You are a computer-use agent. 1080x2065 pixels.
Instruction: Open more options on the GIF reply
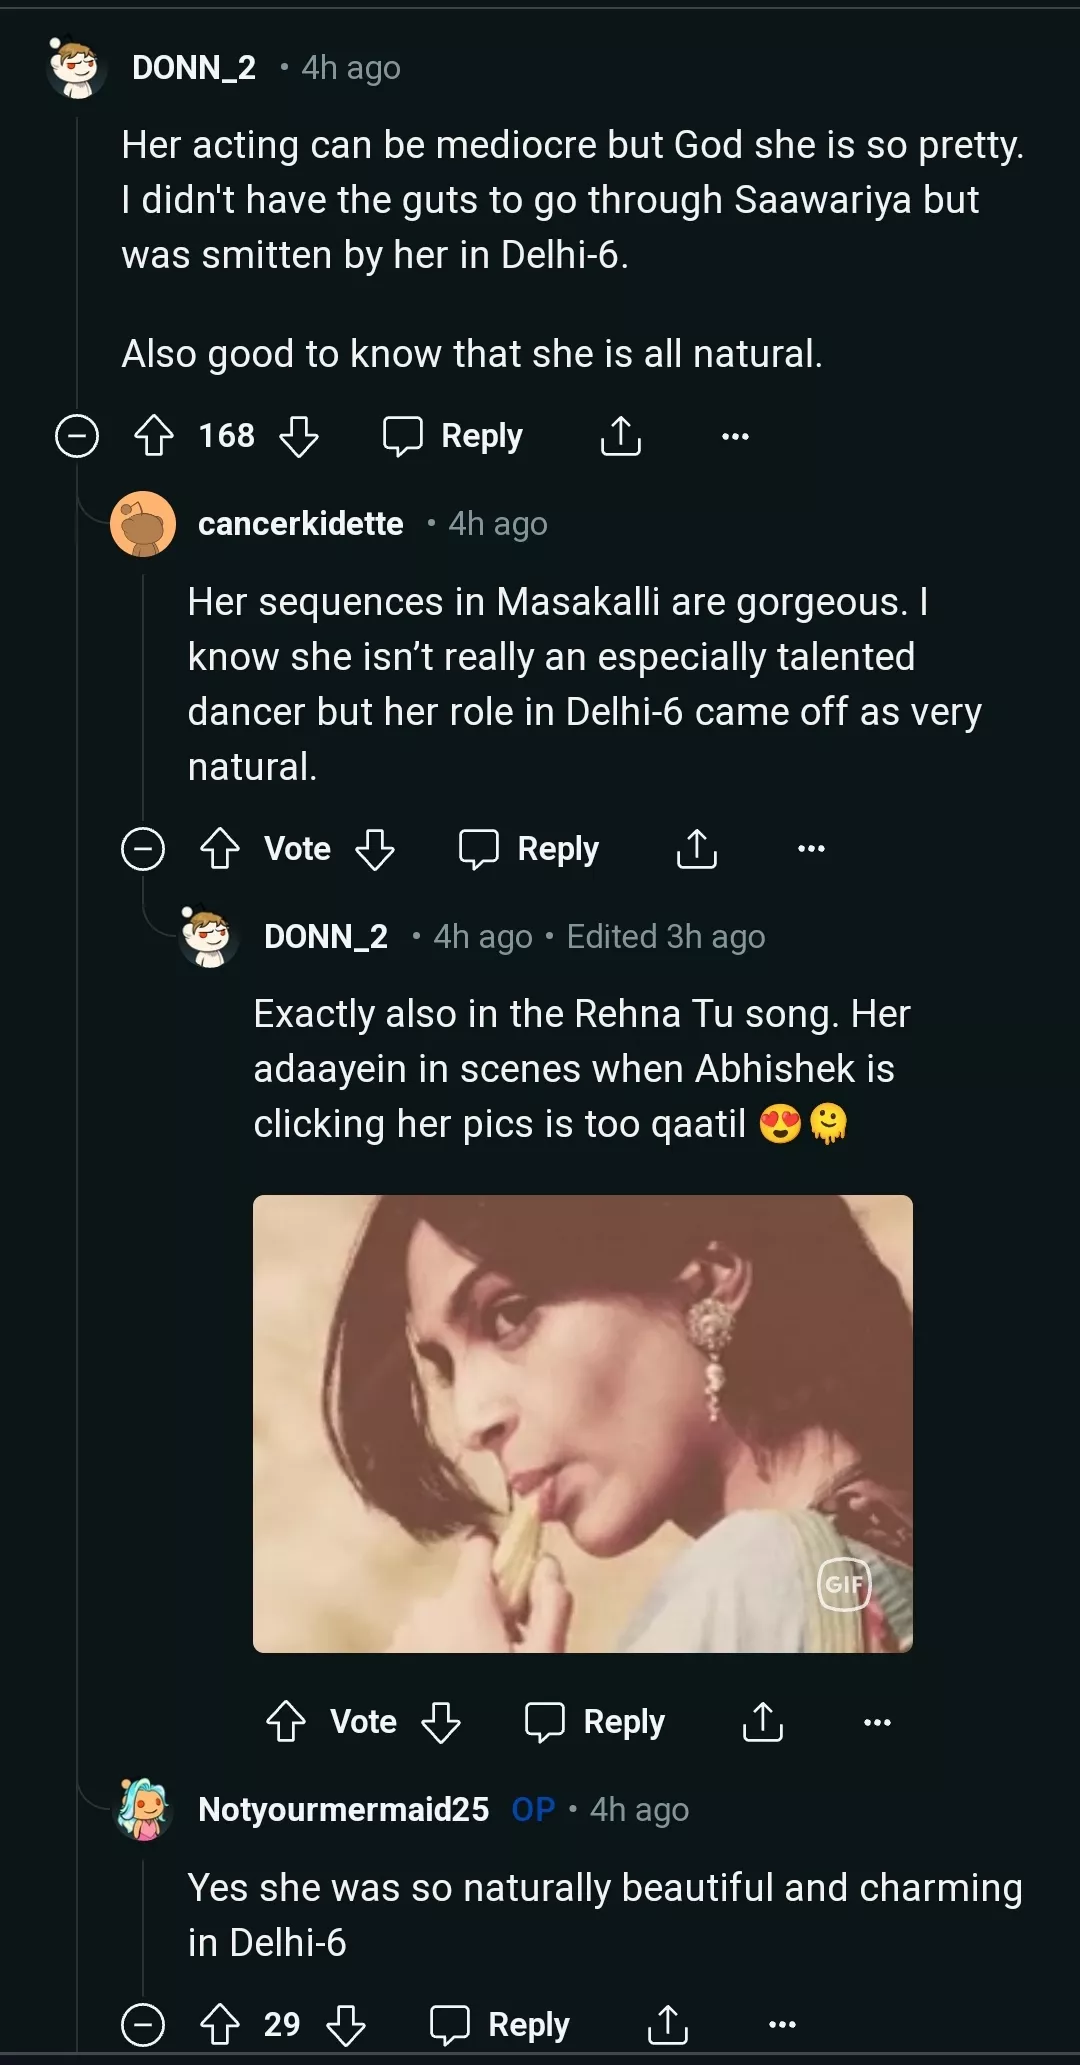coord(877,1722)
